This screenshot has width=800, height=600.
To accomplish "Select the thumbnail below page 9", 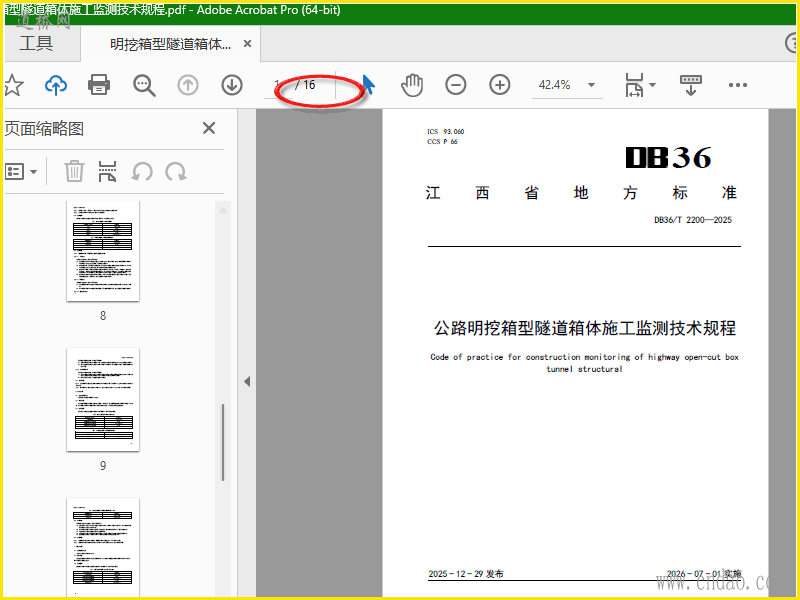I will pos(103,546).
